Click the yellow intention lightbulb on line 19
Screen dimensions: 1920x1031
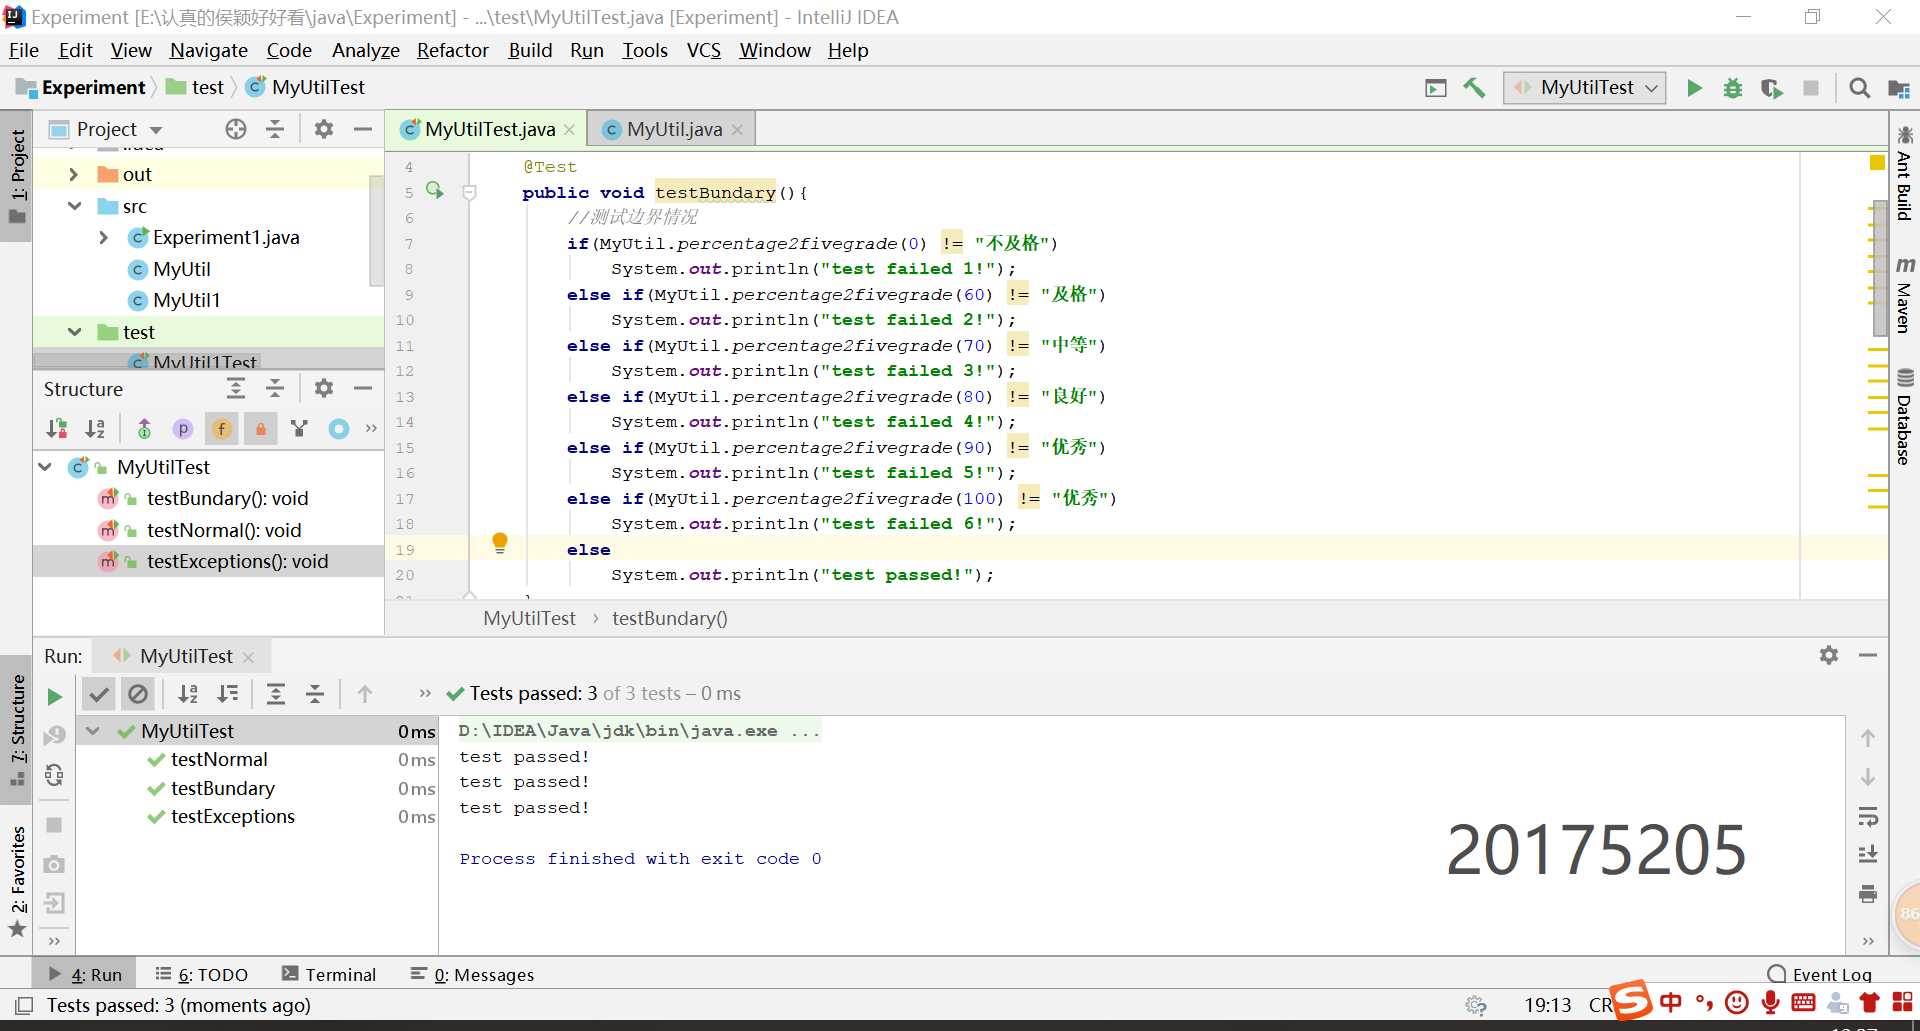pyautogui.click(x=500, y=542)
